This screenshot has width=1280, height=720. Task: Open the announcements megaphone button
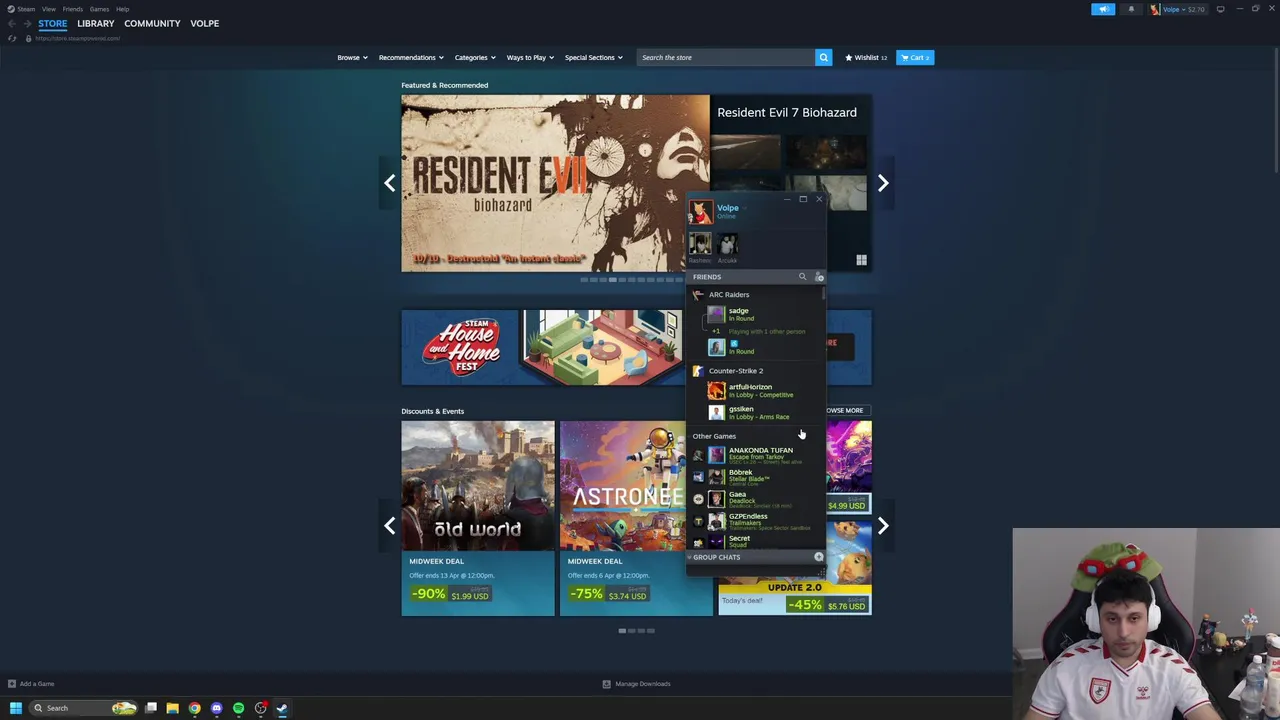click(x=1103, y=9)
